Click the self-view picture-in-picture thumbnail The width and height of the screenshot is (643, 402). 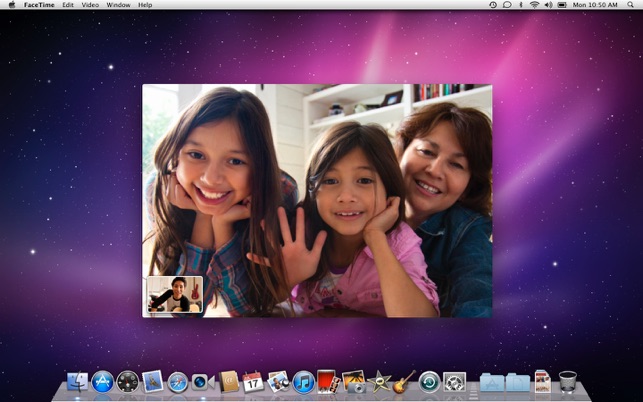(174, 295)
